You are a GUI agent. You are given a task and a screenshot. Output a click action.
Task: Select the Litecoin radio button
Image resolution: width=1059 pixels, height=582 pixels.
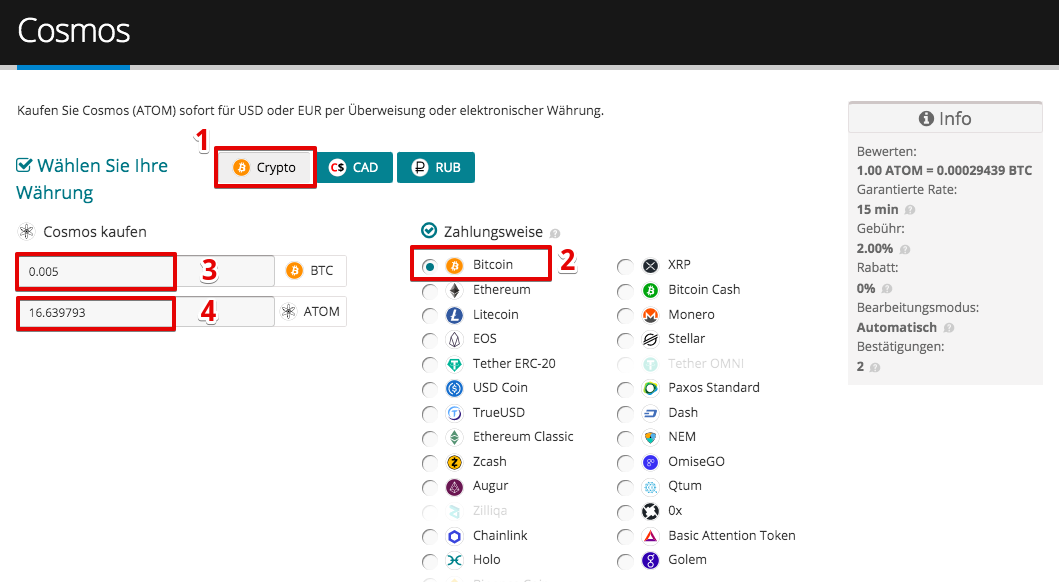[x=429, y=316]
